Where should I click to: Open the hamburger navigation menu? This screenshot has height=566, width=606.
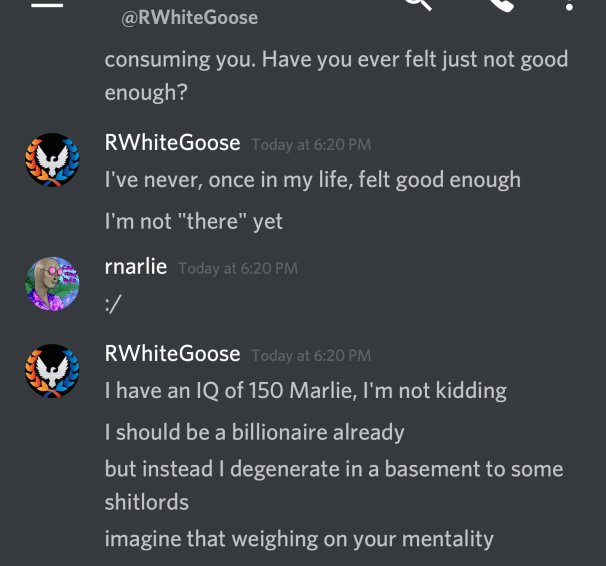click(x=47, y=5)
